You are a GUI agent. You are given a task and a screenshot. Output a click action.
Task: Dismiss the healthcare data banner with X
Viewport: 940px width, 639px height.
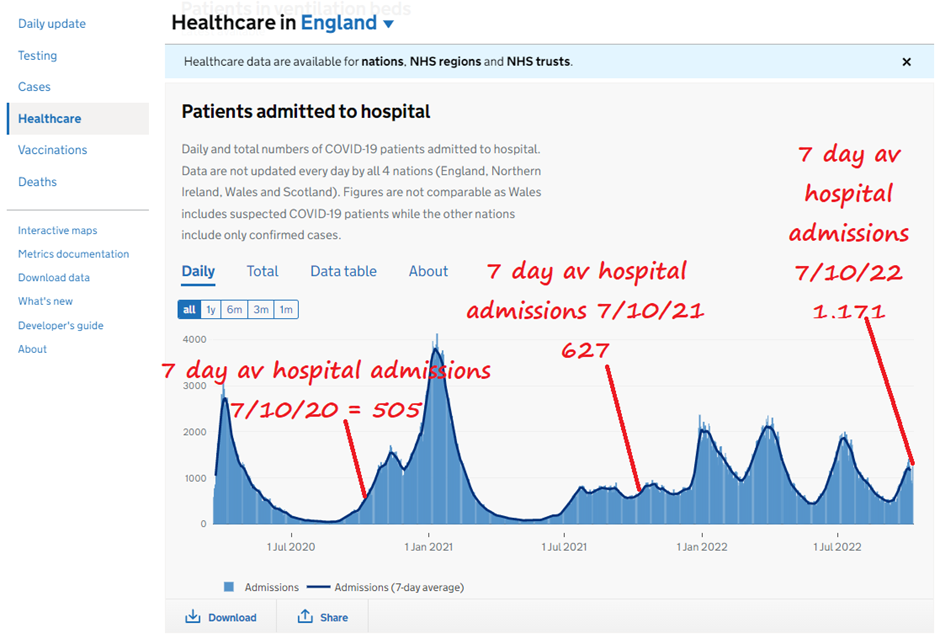(906, 62)
